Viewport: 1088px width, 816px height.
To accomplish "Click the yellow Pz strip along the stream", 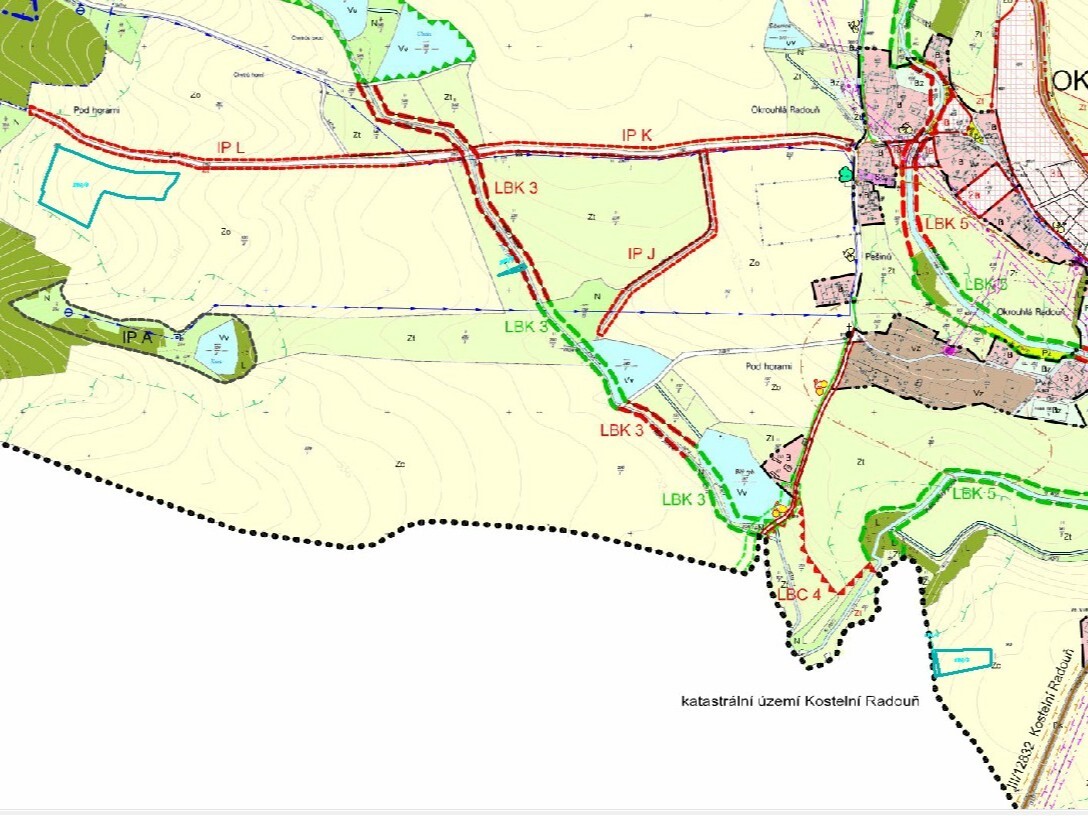I will 1044,352.
